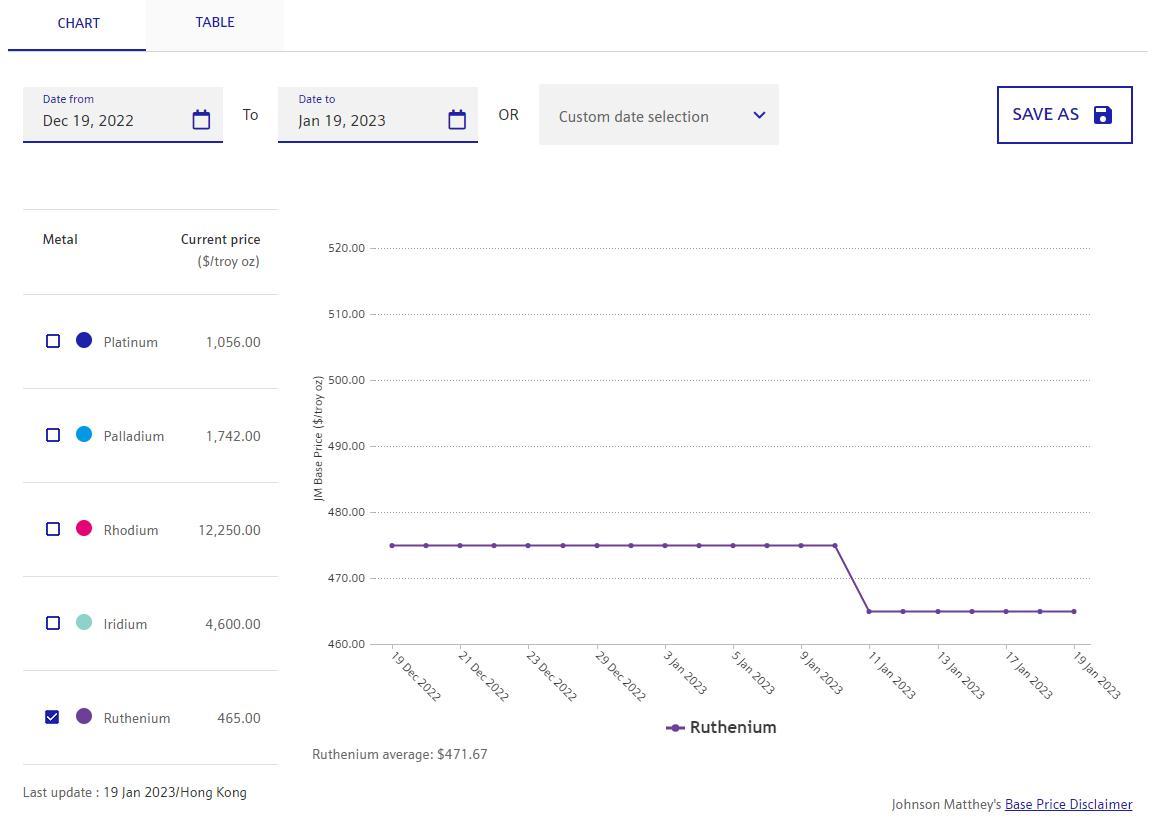Viewport: 1153px width, 829px height.
Task: Open the Date from calendar picker icon
Action: click(x=201, y=120)
